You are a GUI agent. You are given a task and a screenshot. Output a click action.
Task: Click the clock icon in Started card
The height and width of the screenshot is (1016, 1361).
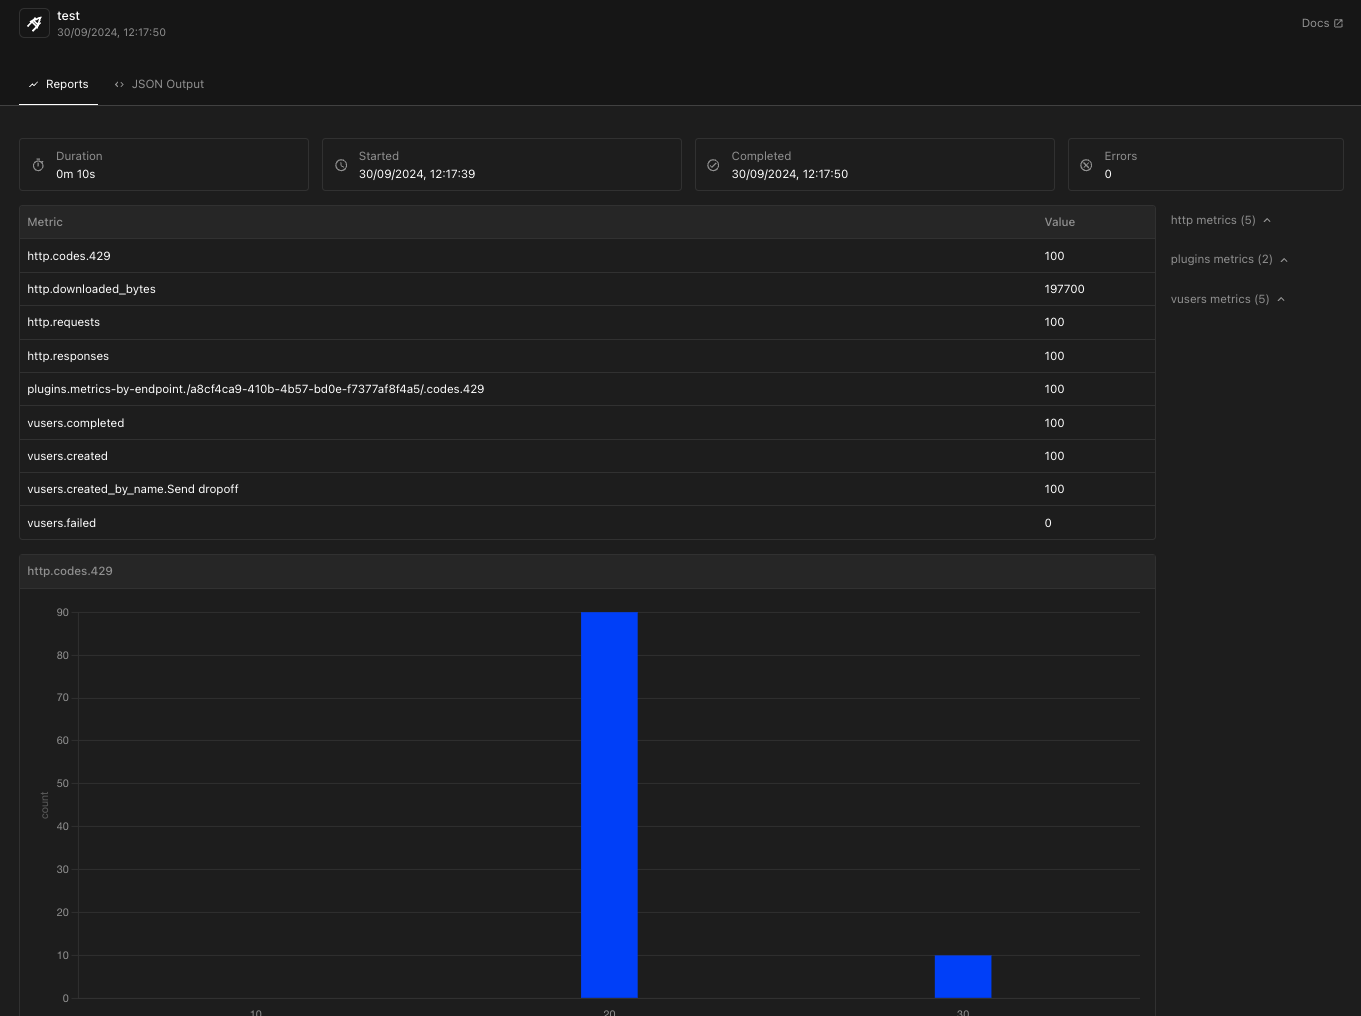point(341,165)
